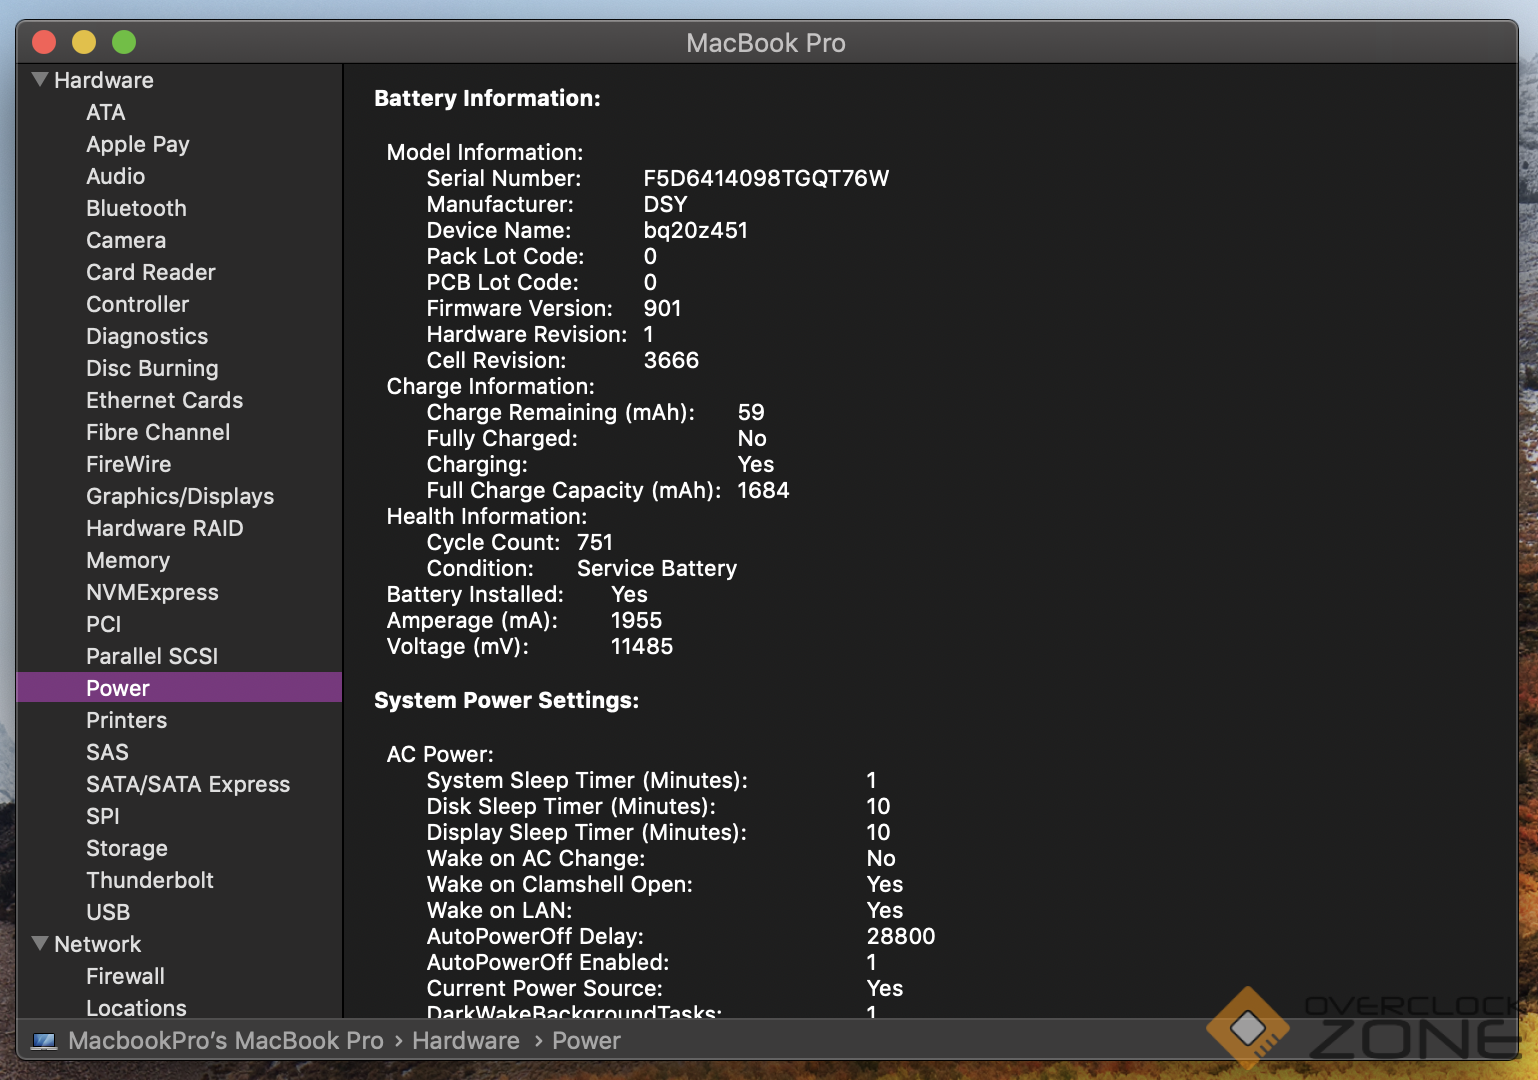Click the yellow minimize window button

[84, 42]
